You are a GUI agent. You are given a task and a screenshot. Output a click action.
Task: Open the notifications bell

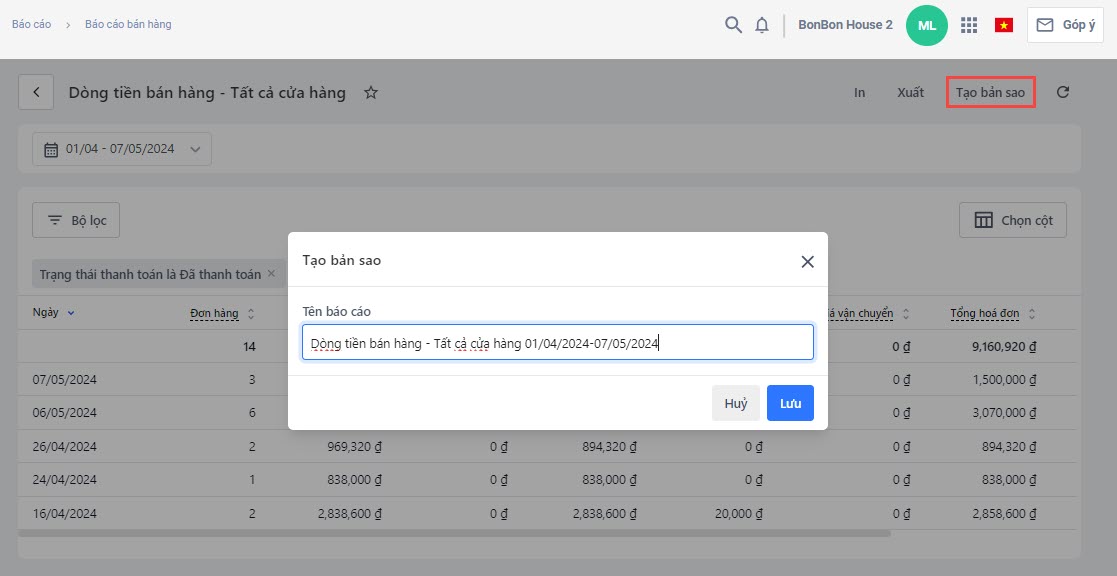click(x=762, y=25)
